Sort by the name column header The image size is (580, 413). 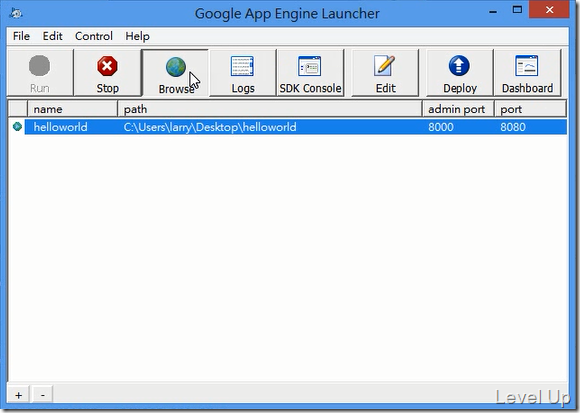coord(72,109)
